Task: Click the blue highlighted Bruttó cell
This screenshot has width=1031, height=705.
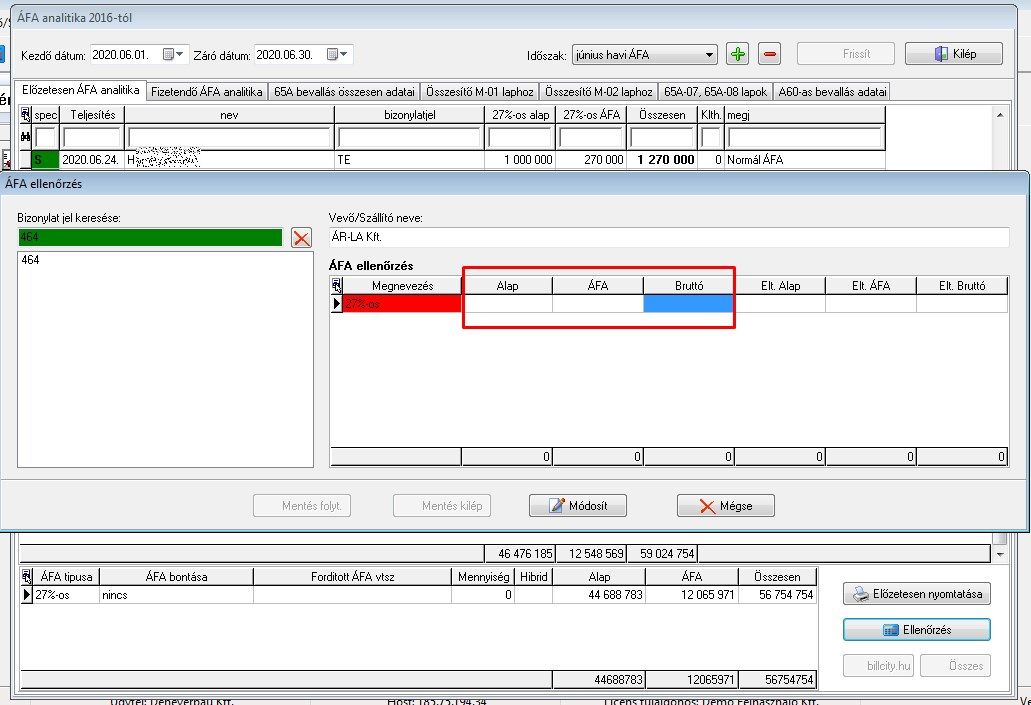Action: click(688, 303)
